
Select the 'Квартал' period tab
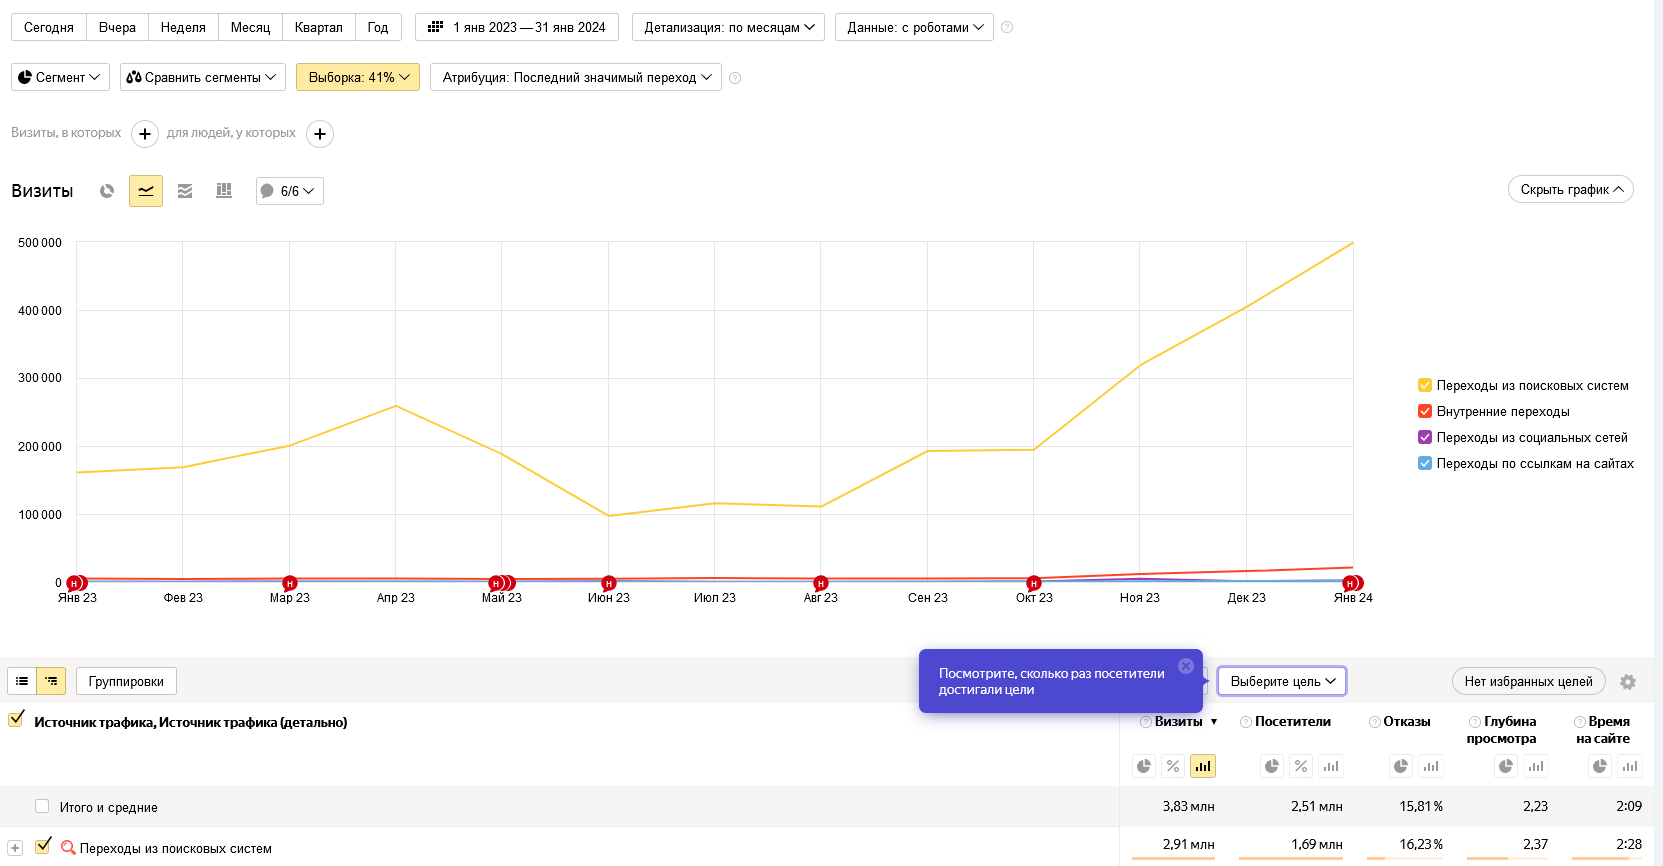[x=318, y=27]
